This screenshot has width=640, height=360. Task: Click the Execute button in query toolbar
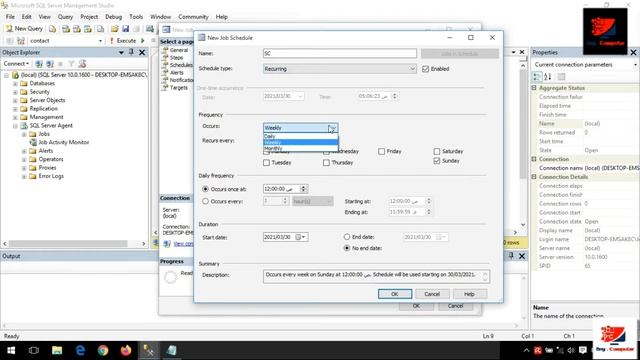(x=123, y=41)
